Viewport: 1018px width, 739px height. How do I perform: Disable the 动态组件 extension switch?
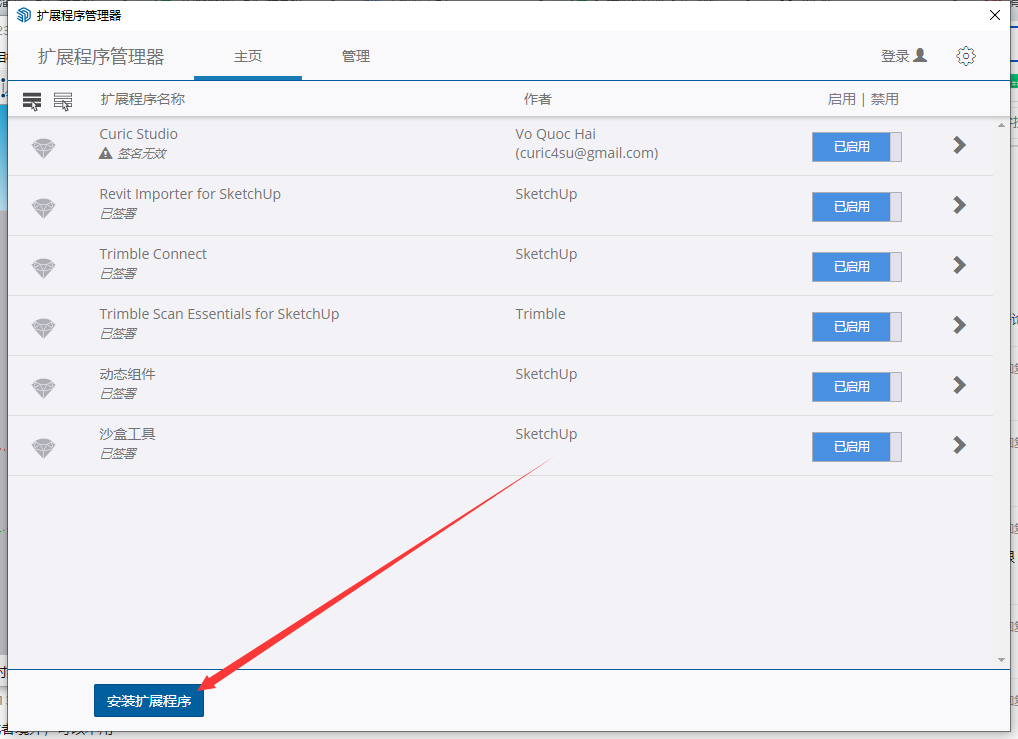(x=856, y=387)
